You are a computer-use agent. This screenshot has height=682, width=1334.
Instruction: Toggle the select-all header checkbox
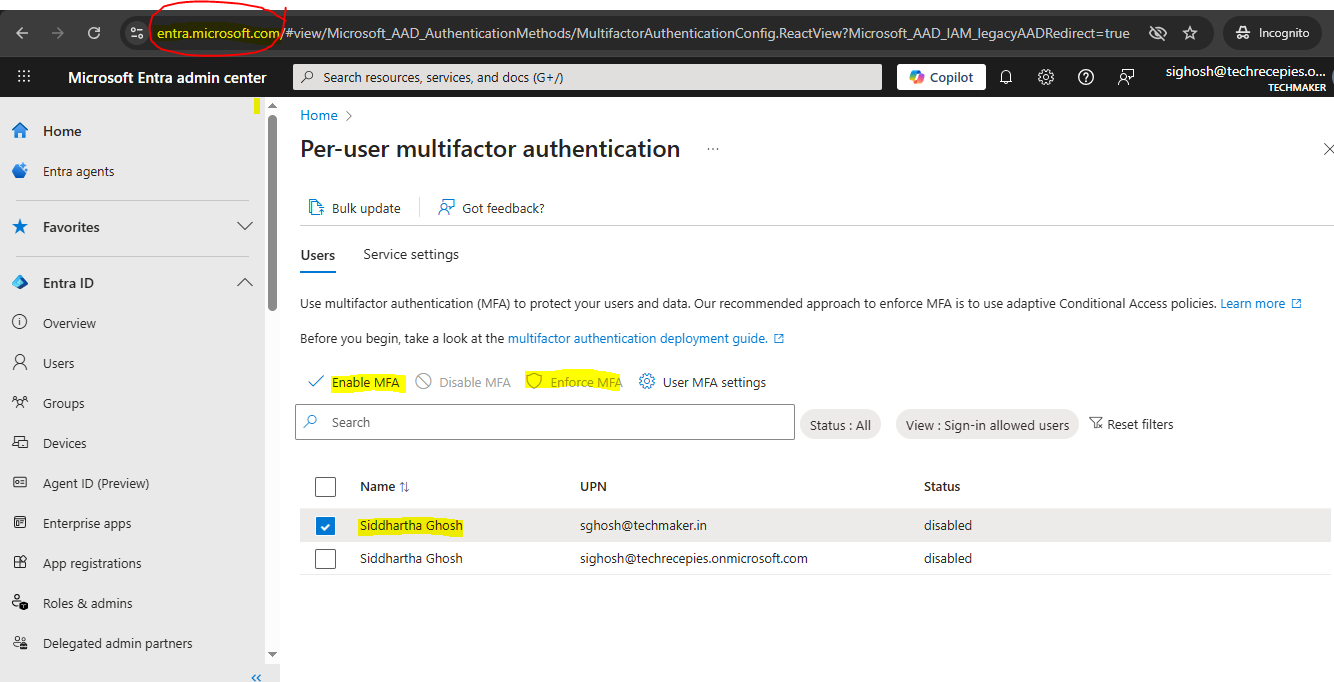click(325, 487)
